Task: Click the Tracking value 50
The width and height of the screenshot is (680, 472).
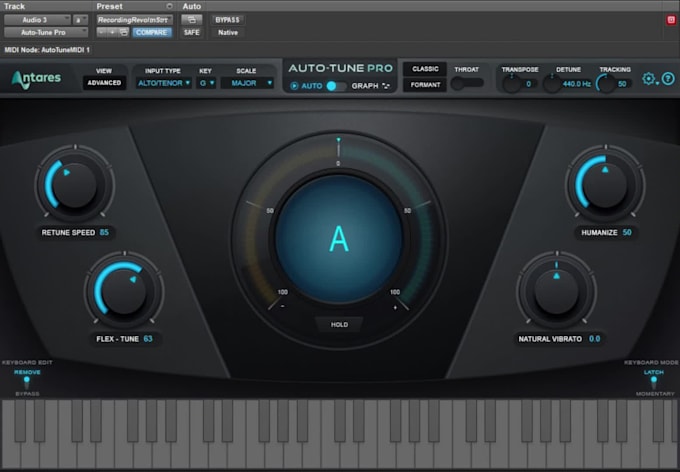Action: 622,84
